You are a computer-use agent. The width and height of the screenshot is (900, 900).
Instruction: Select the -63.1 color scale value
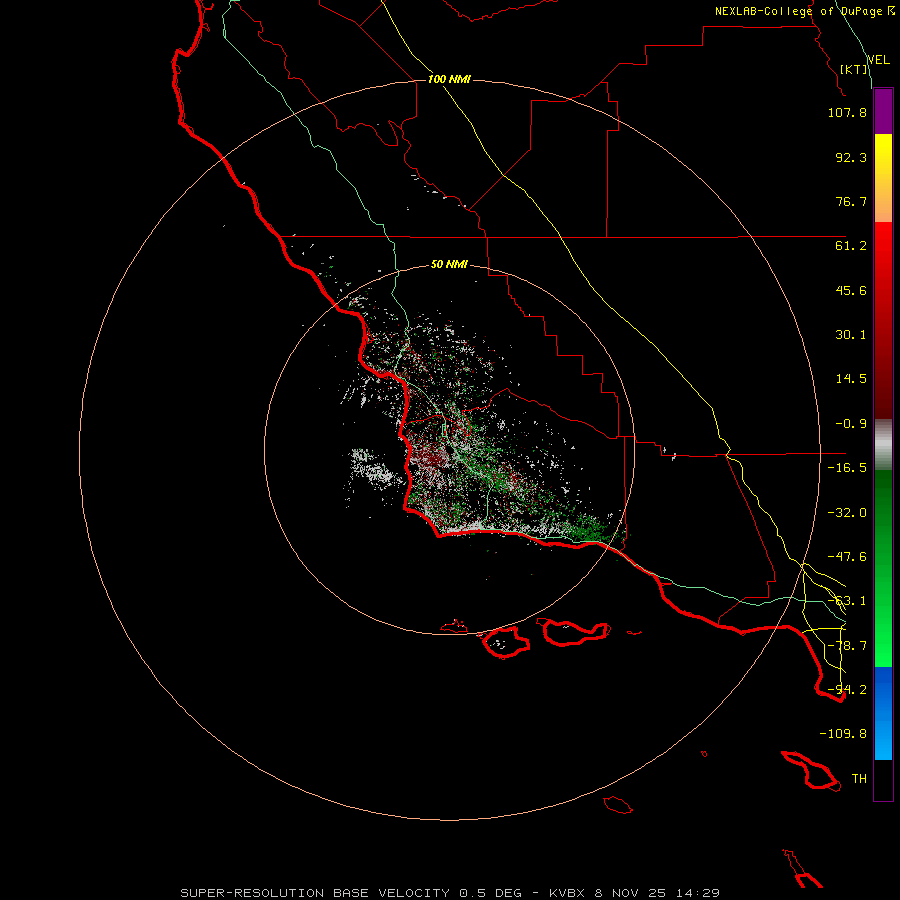tap(847, 601)
